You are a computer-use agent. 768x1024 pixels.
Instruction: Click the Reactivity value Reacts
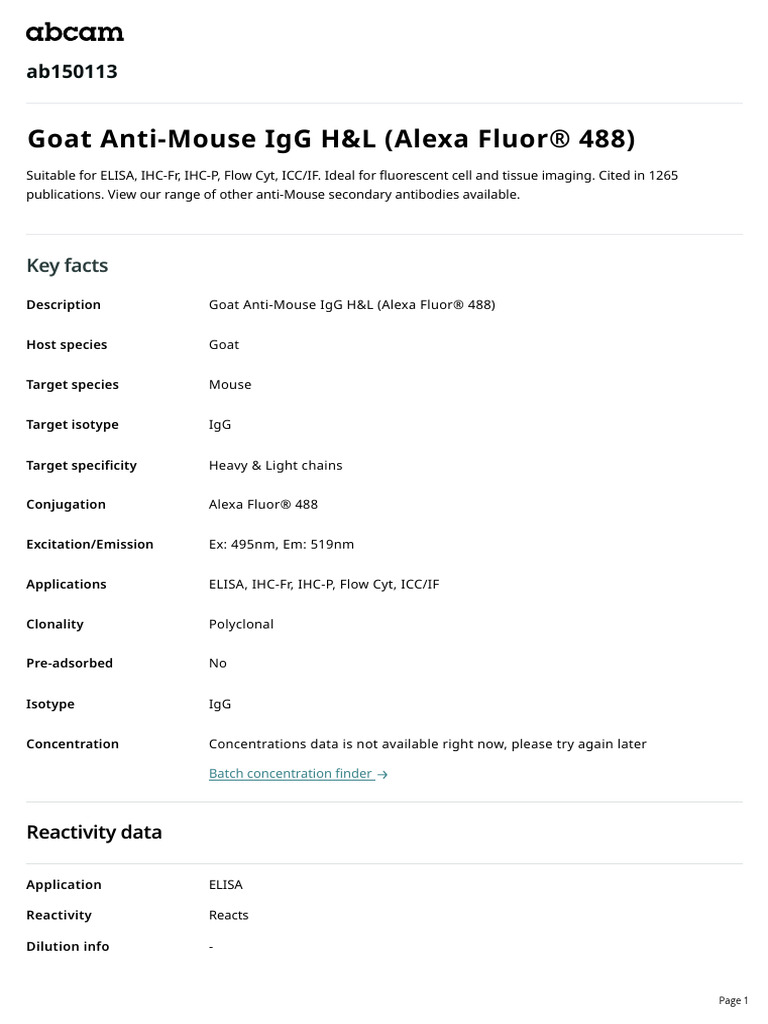228,915
